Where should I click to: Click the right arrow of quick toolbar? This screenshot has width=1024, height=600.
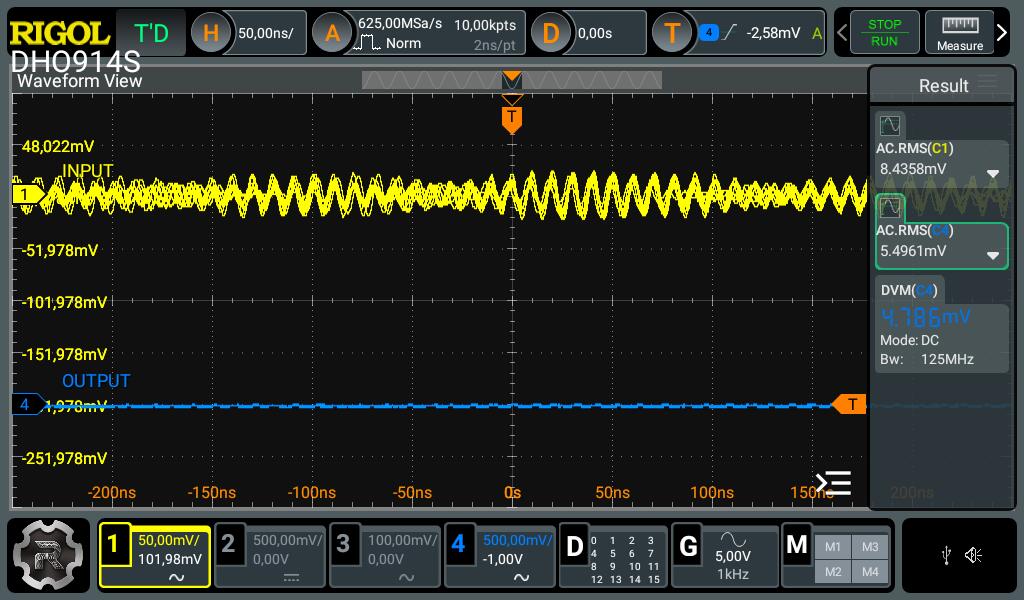tap(1002, 33)
